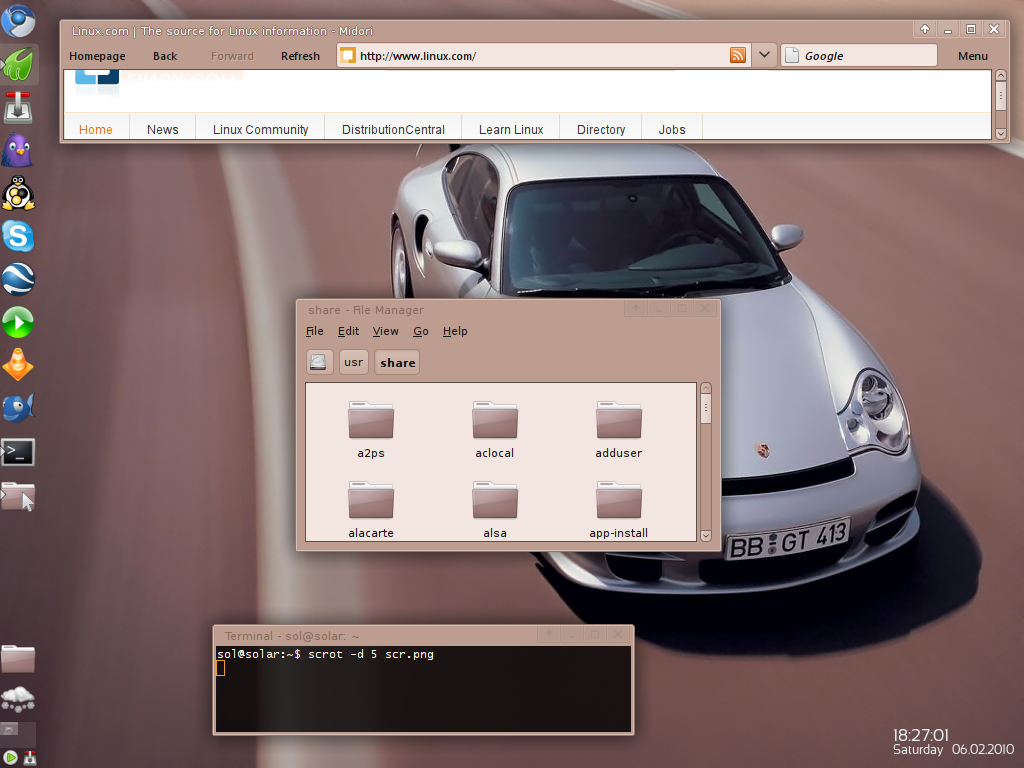
Task: Open the alsa folder
Action: pyautogui.click(x=495, y=510)
